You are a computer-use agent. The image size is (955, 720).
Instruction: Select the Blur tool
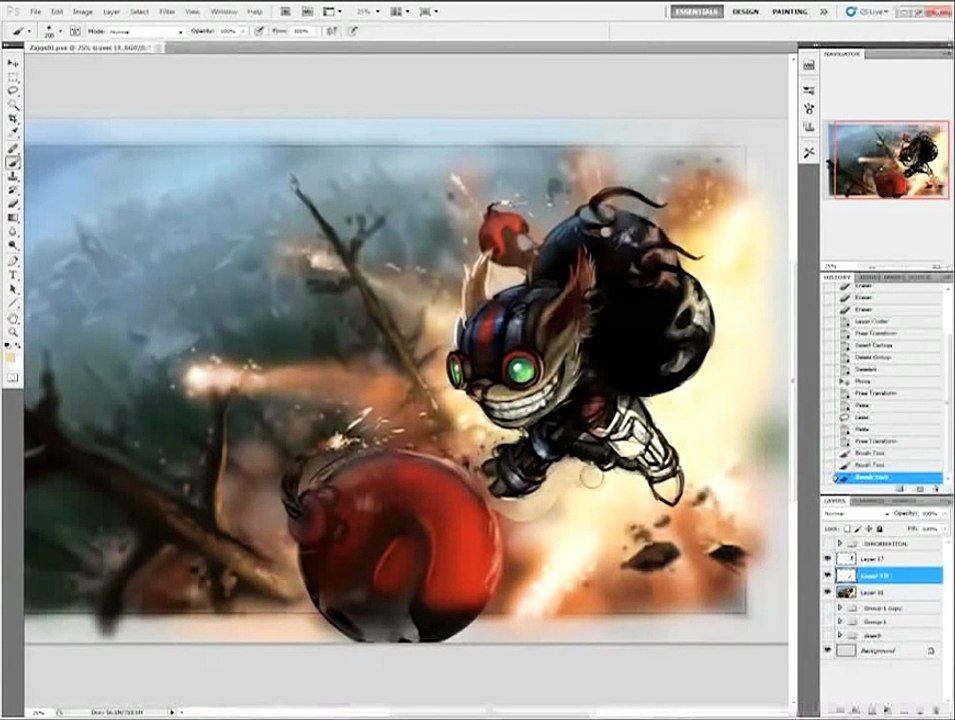click(13, 231)
